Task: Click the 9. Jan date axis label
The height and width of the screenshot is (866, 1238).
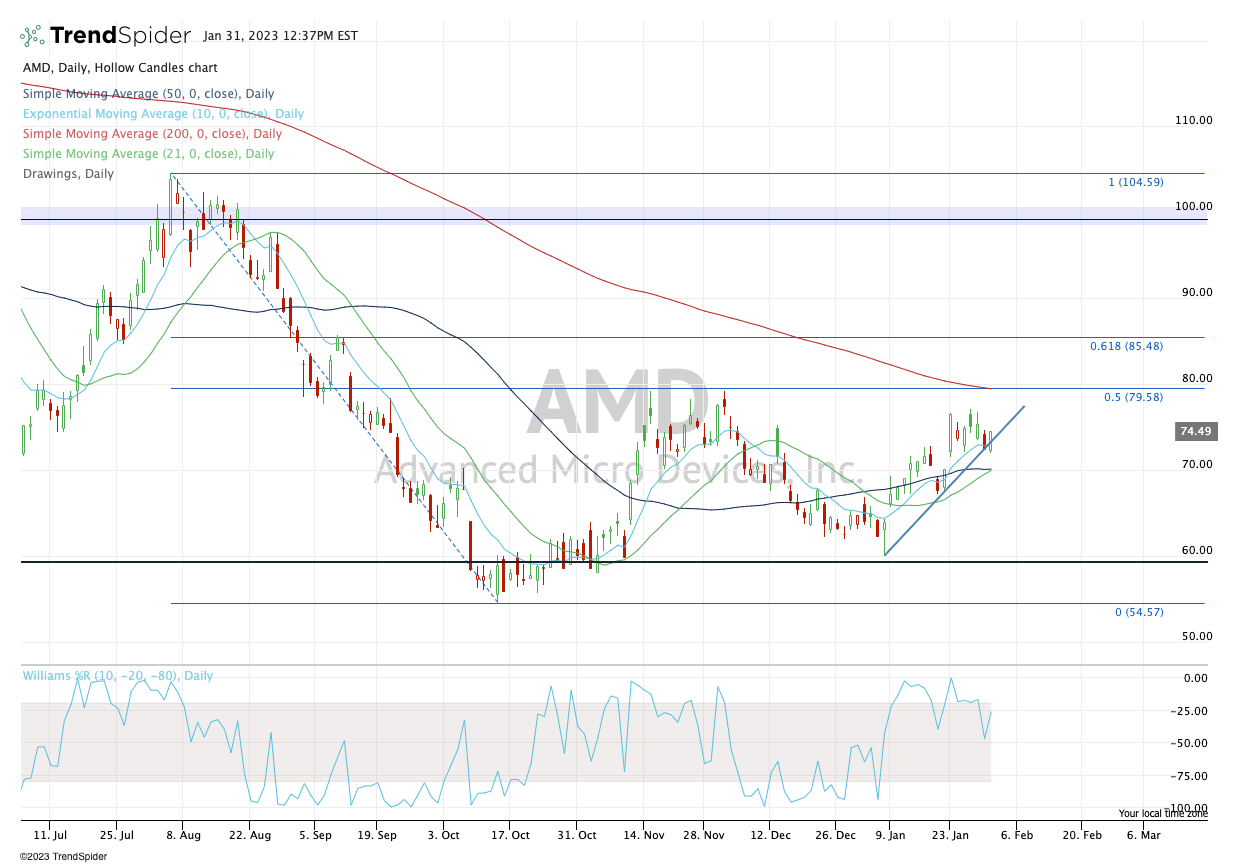Action: 889,835
